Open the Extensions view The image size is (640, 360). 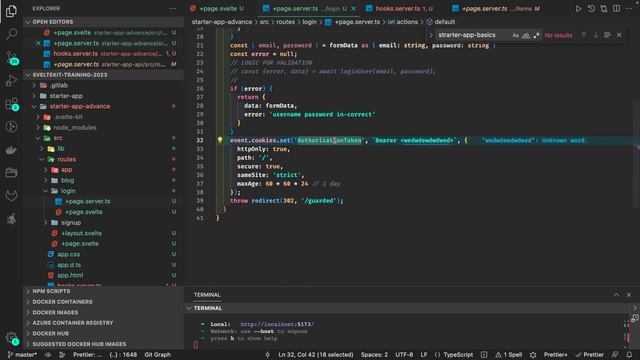pyautogui.click(x=11, y=104)
